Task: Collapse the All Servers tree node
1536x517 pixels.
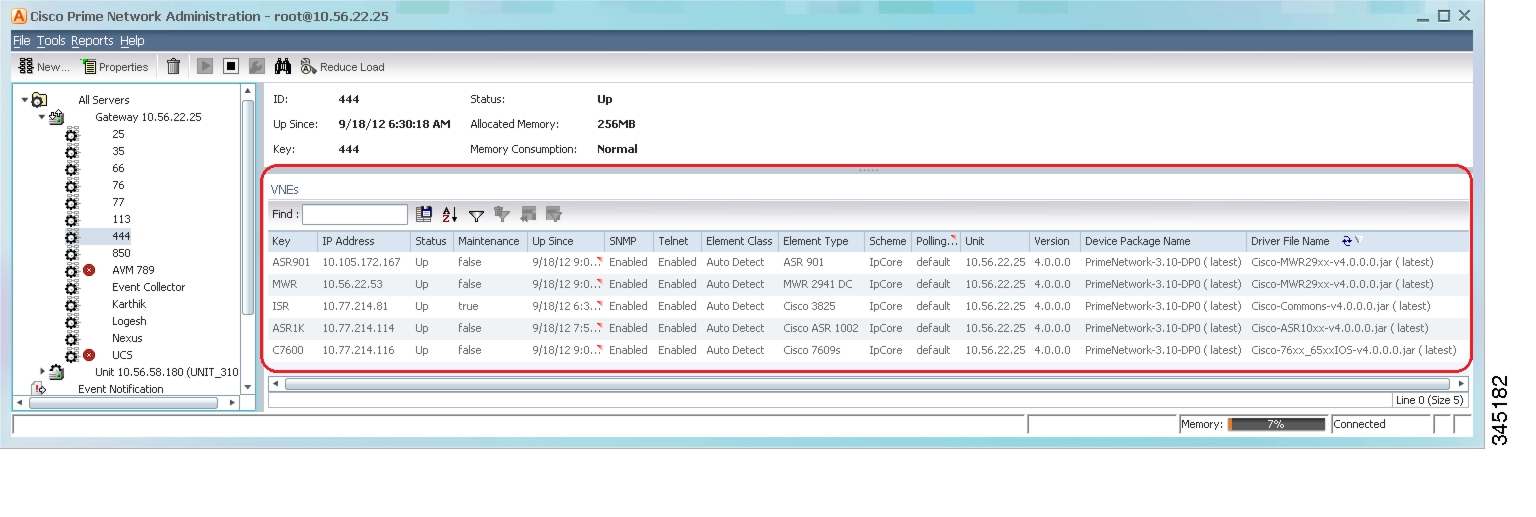Action: [23, 100]
